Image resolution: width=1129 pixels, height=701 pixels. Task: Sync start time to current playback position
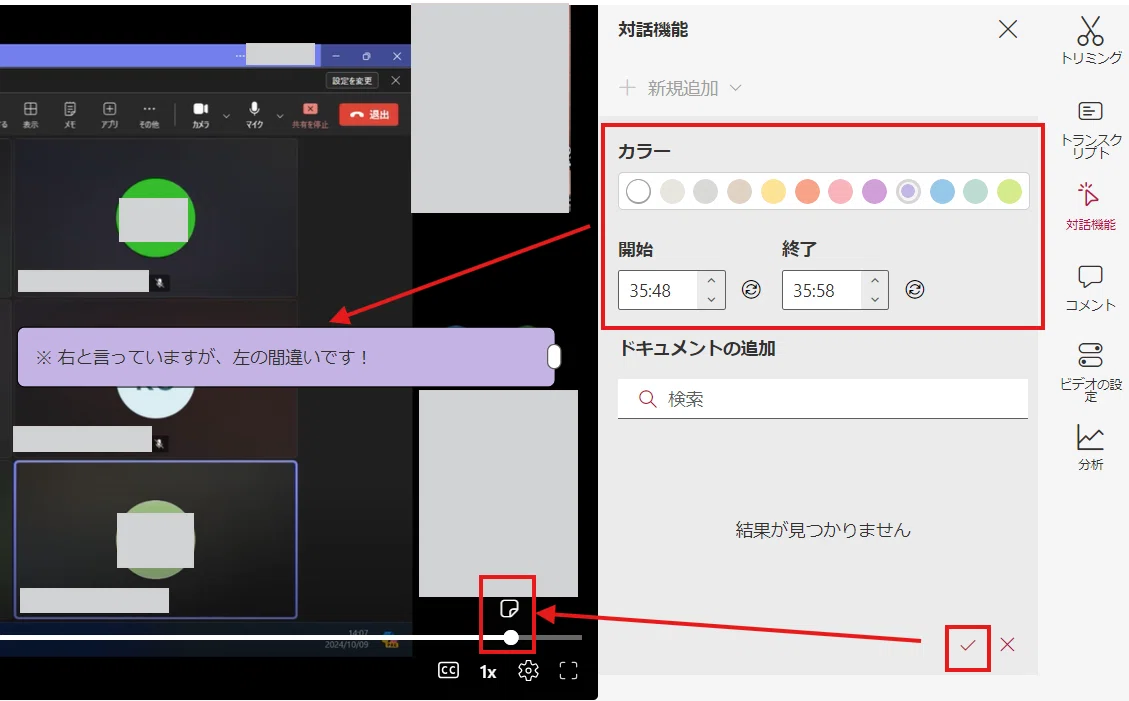point(751,289)
